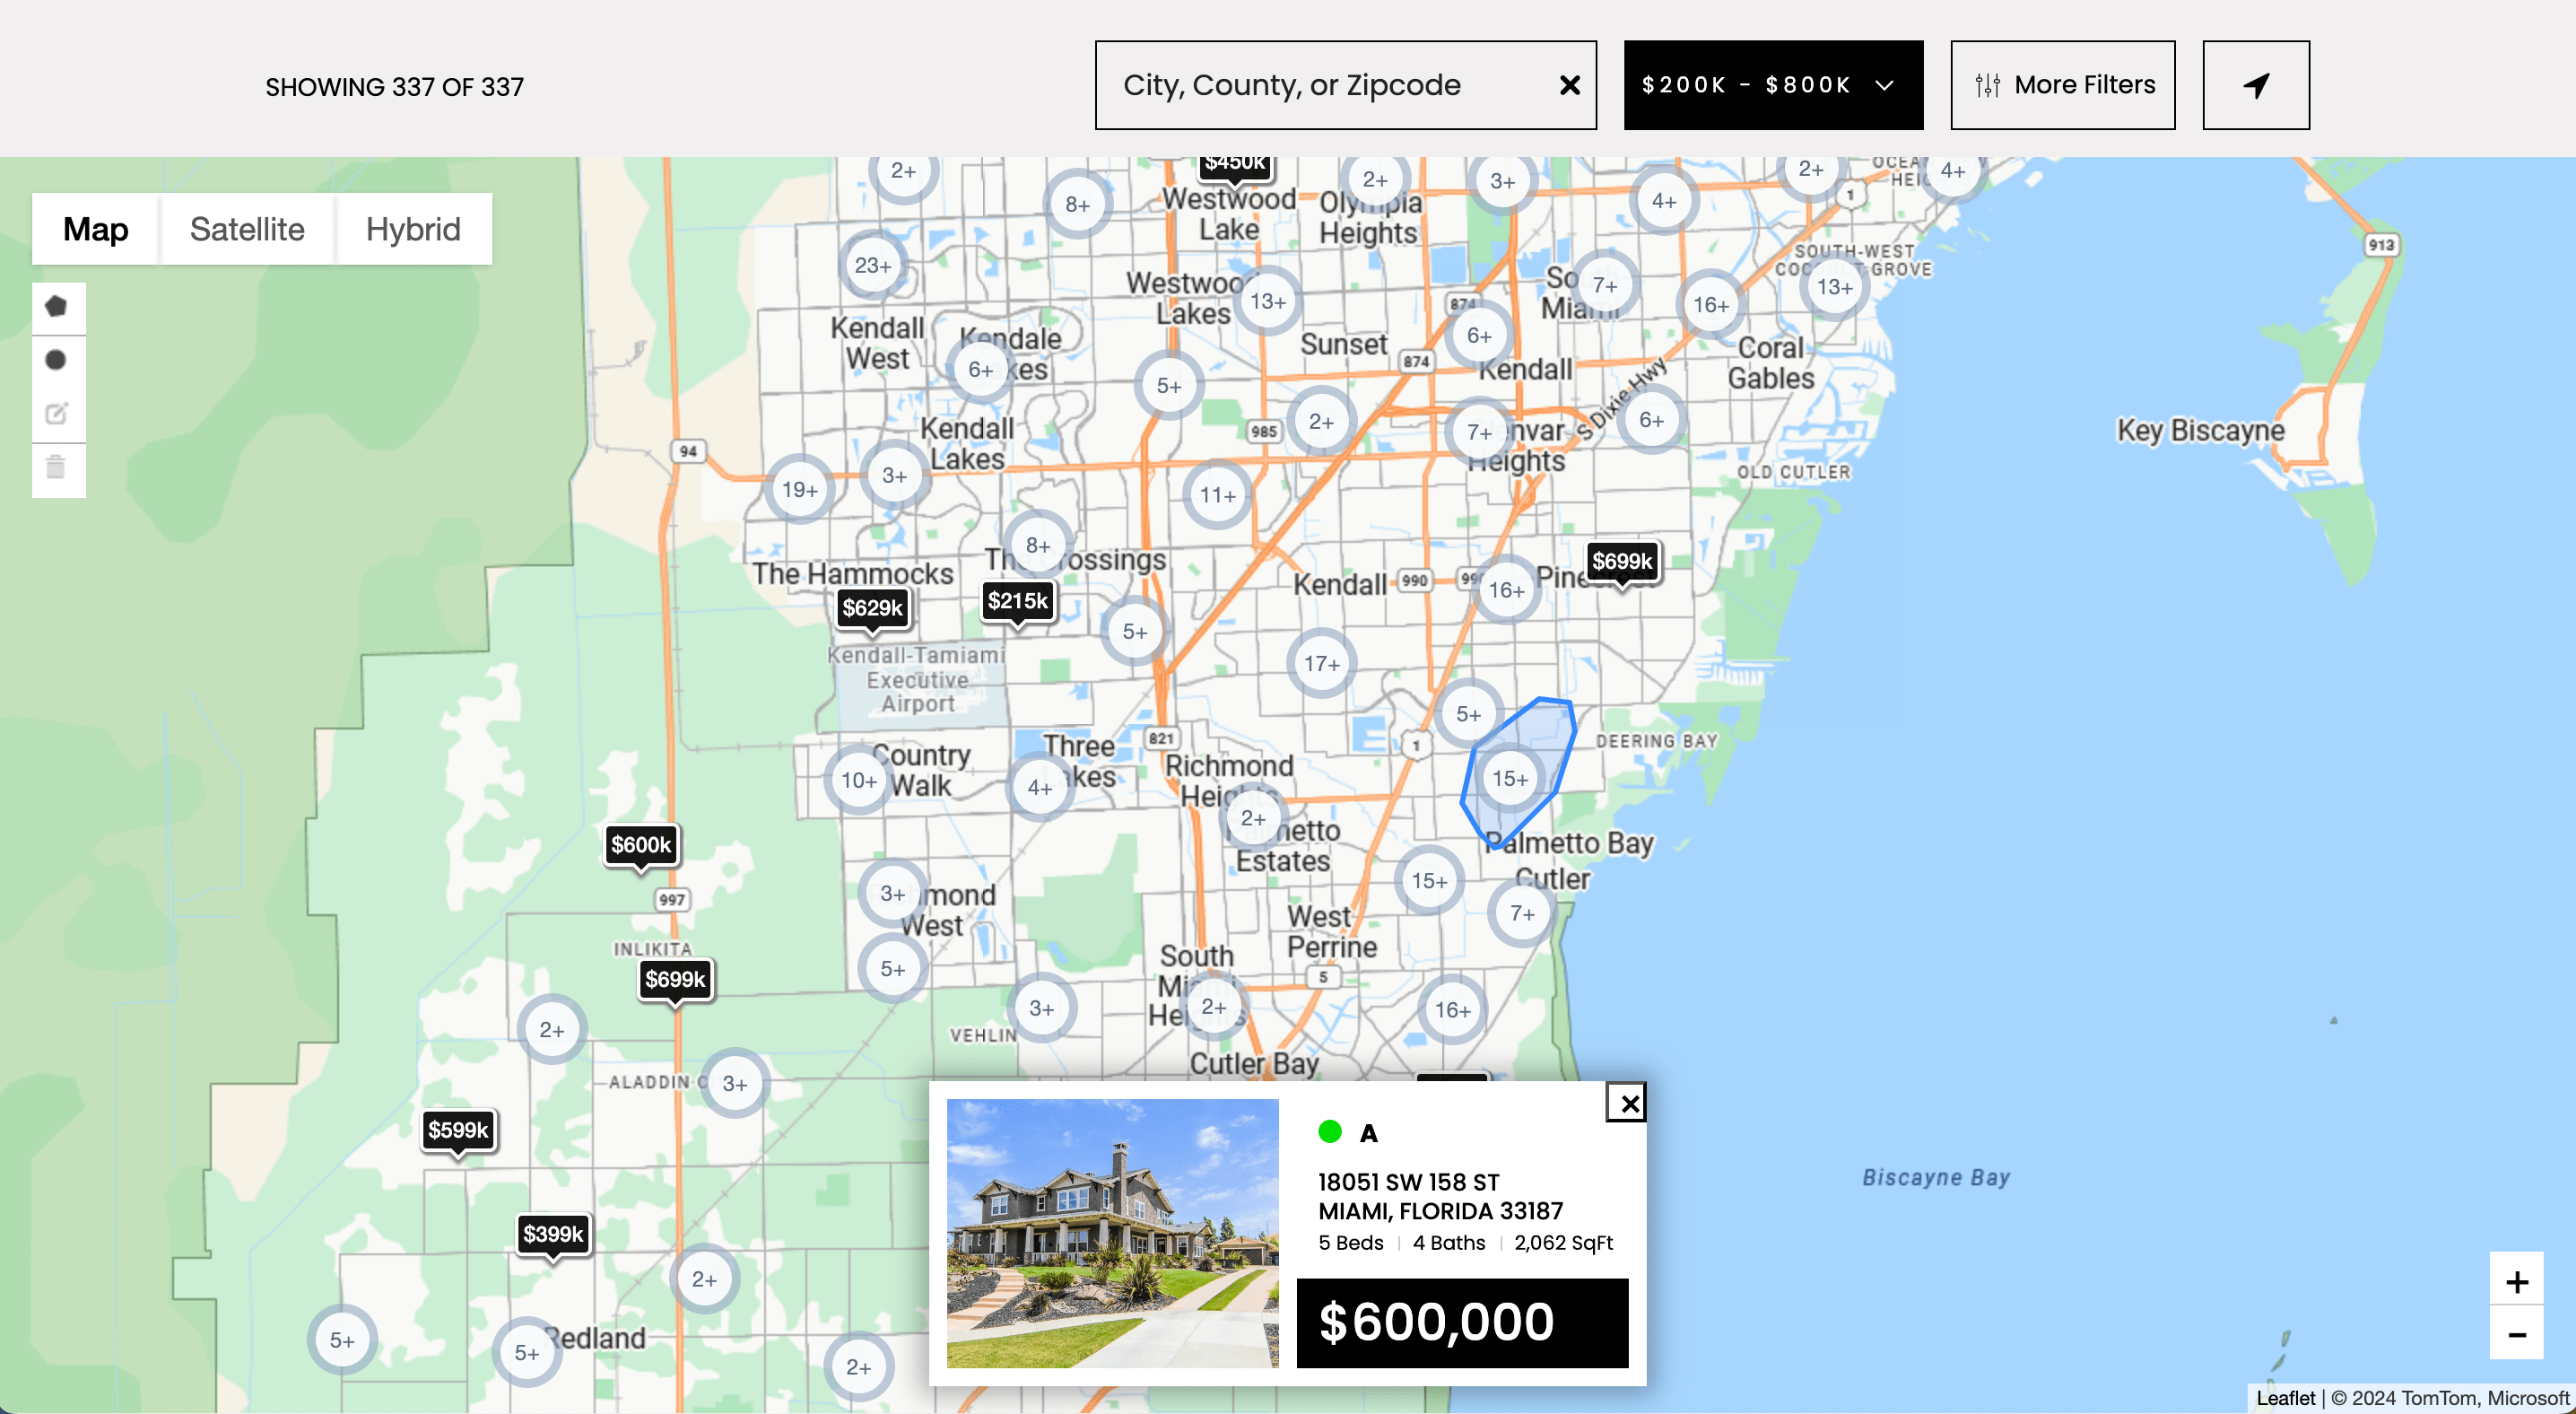Switch to Hybrid map view
Screen dimensions: 2576x1414
[x=413, y=229]
